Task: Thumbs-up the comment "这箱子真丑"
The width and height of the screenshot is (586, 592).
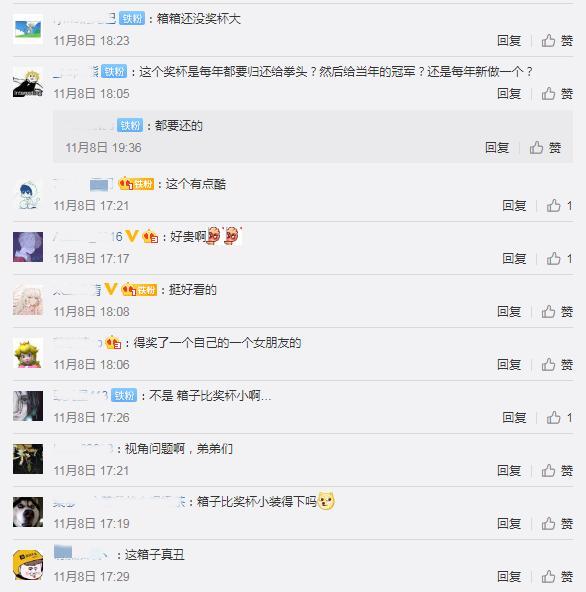Action: pos(557,577)
